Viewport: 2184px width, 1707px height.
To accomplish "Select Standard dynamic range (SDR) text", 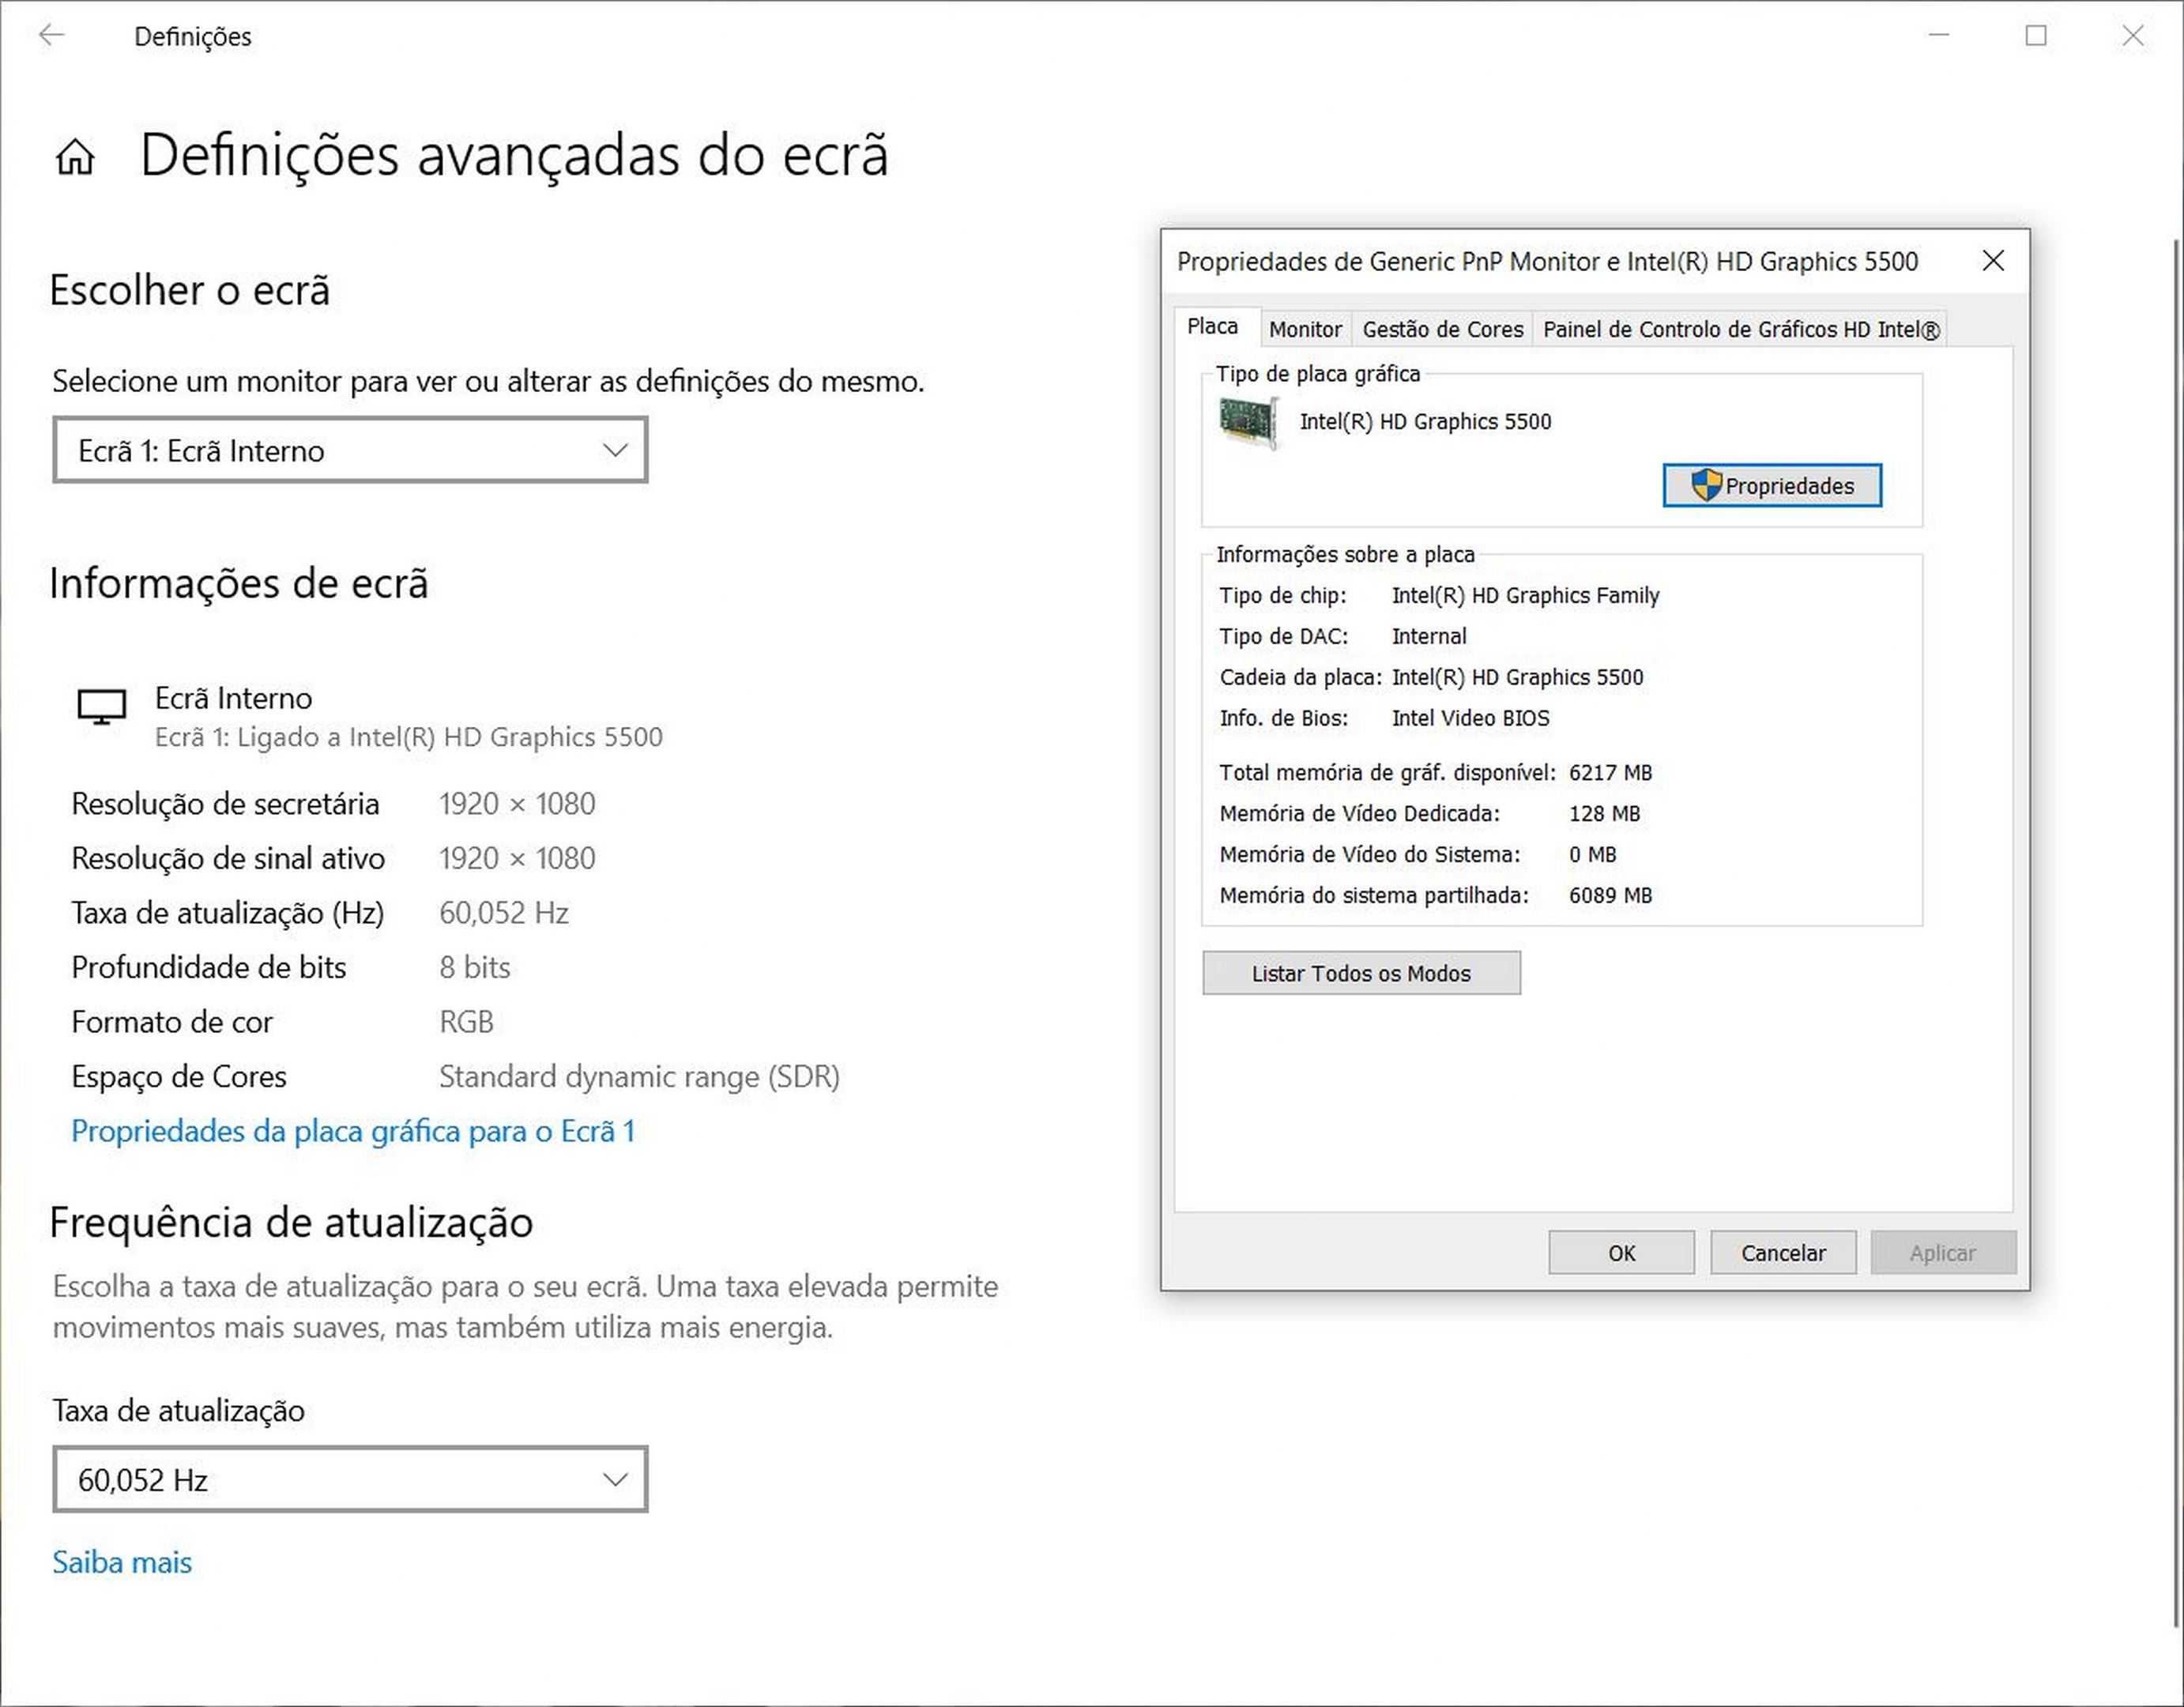I will point(639,1076).
